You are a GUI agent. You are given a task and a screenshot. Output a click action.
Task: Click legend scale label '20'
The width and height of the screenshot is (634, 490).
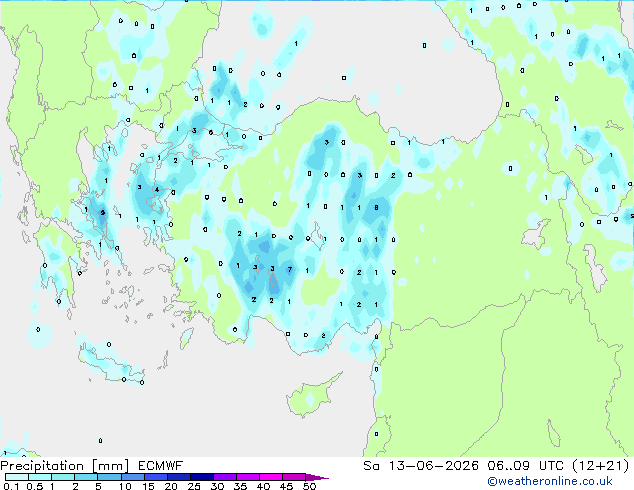pyautogui.click(x=171, y=486)
